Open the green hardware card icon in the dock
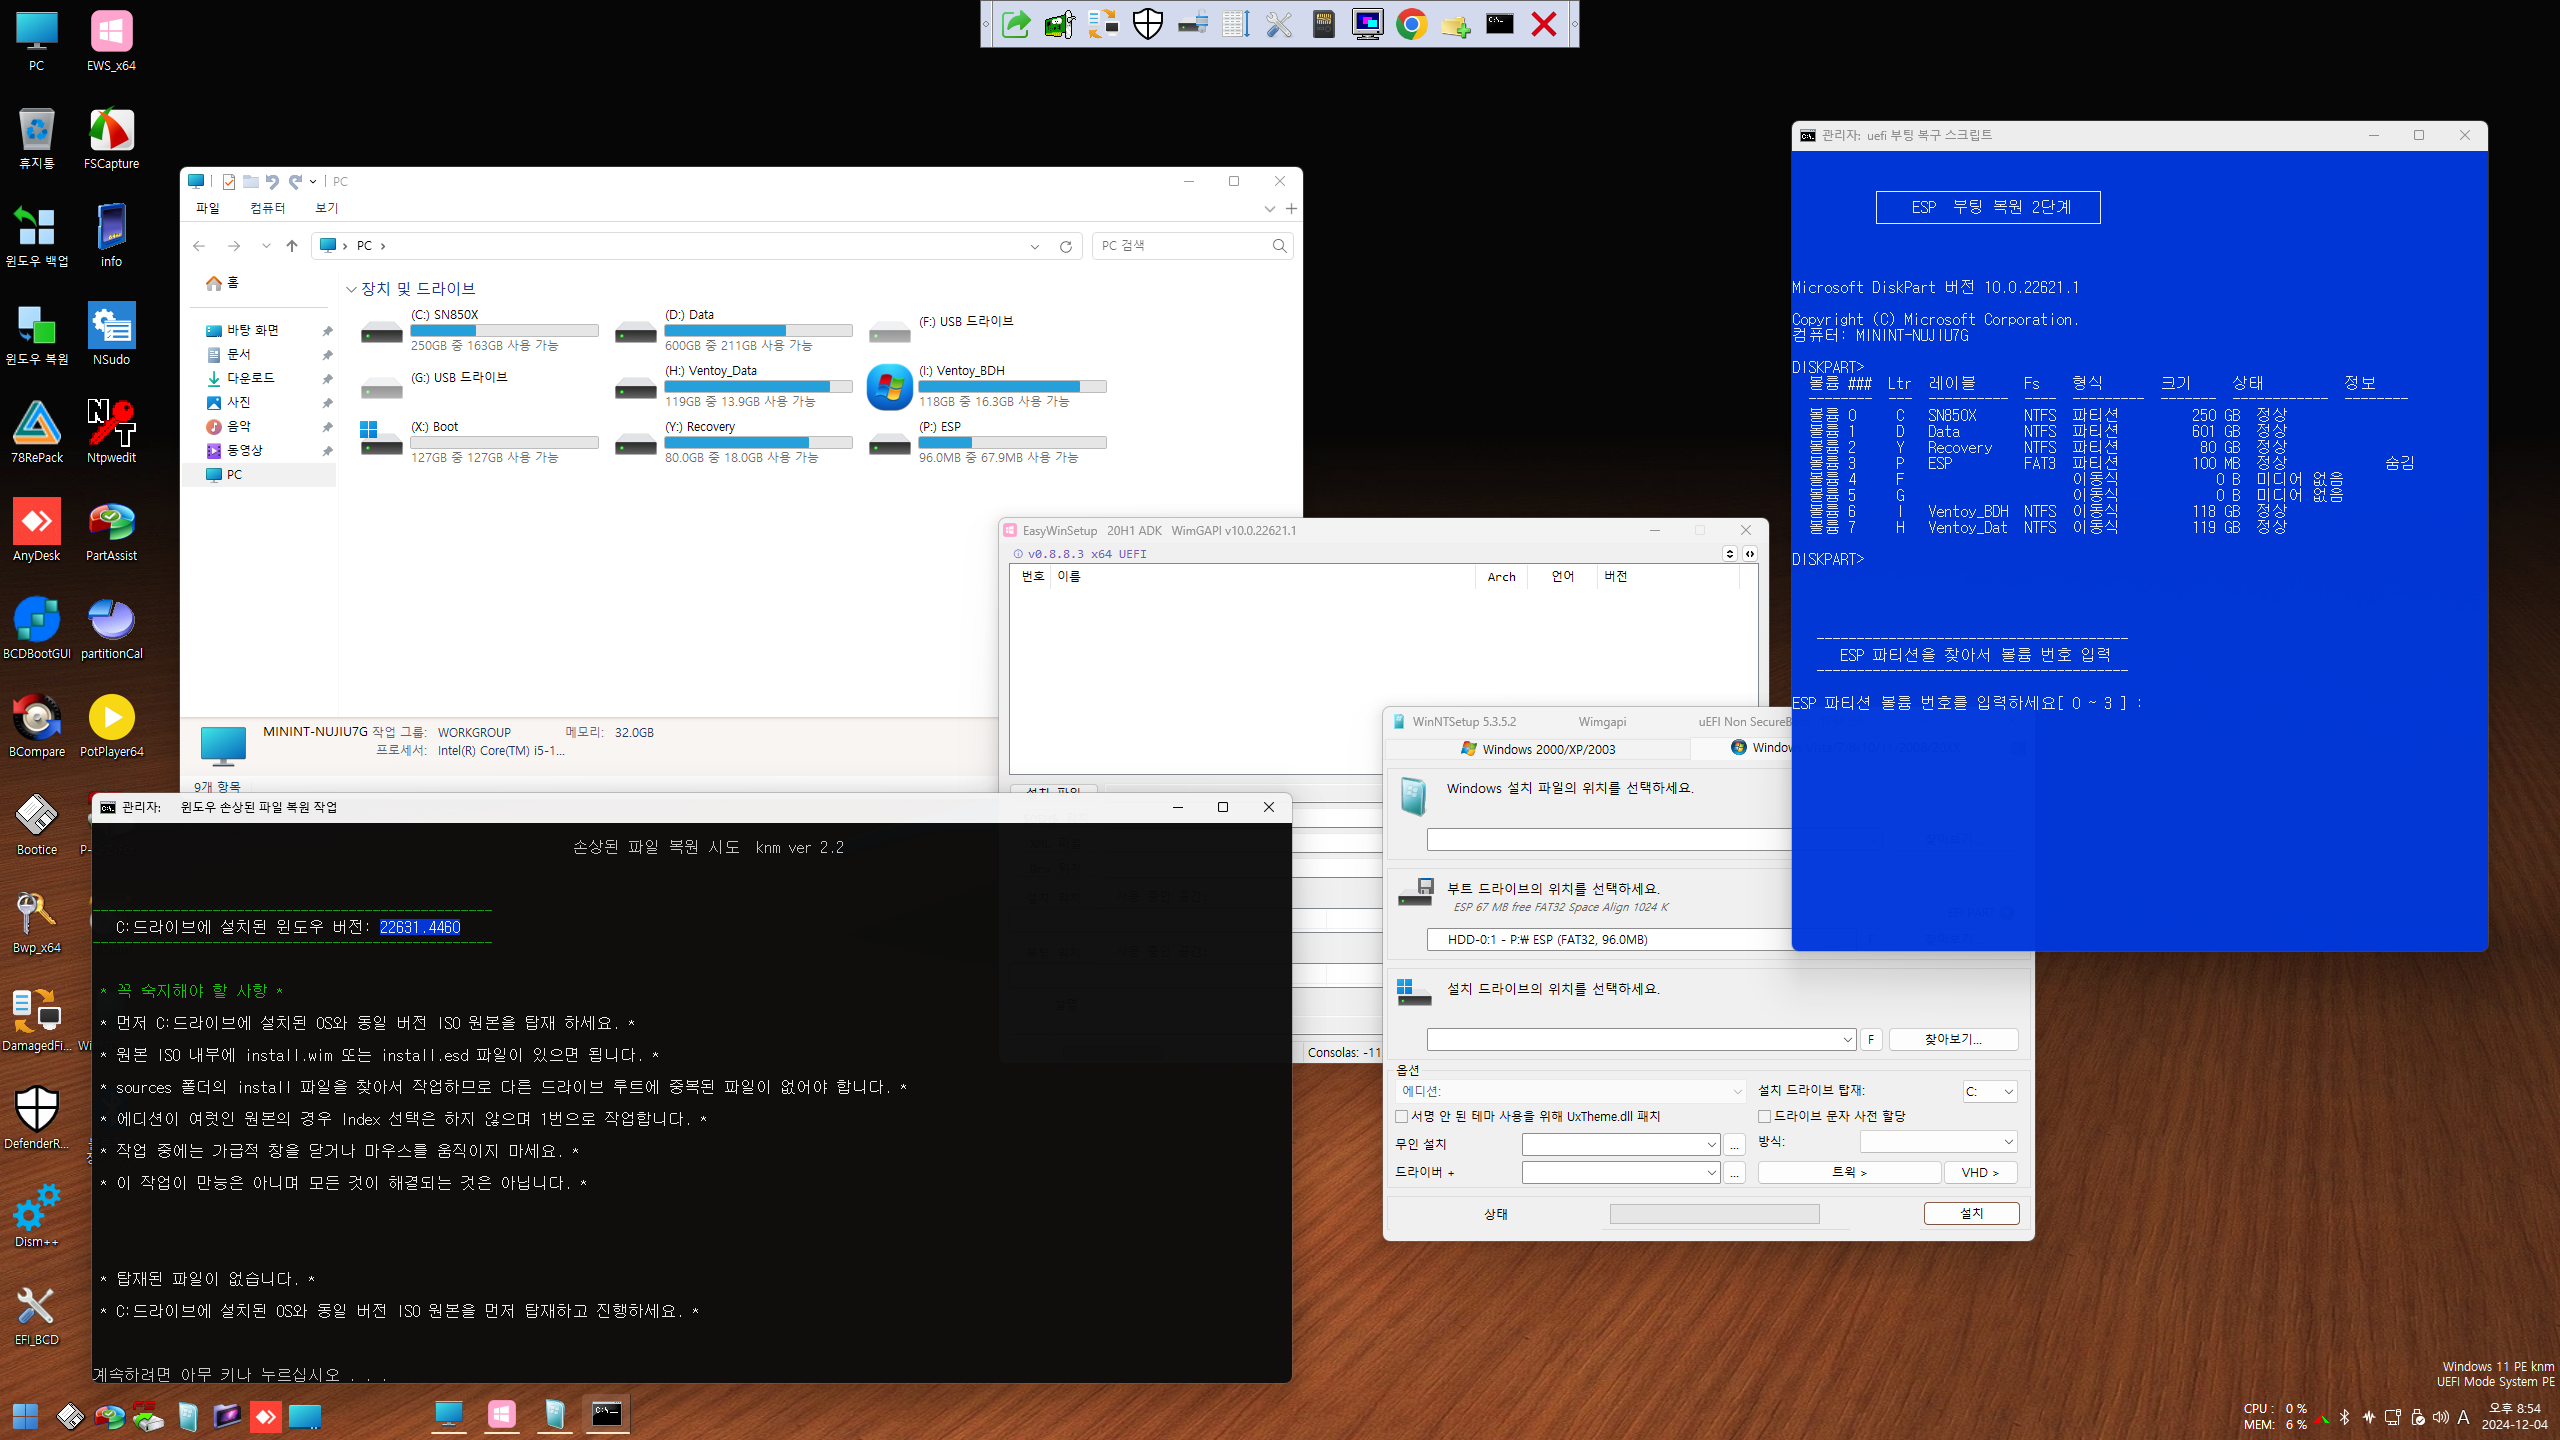 [x=1060, y=24]
